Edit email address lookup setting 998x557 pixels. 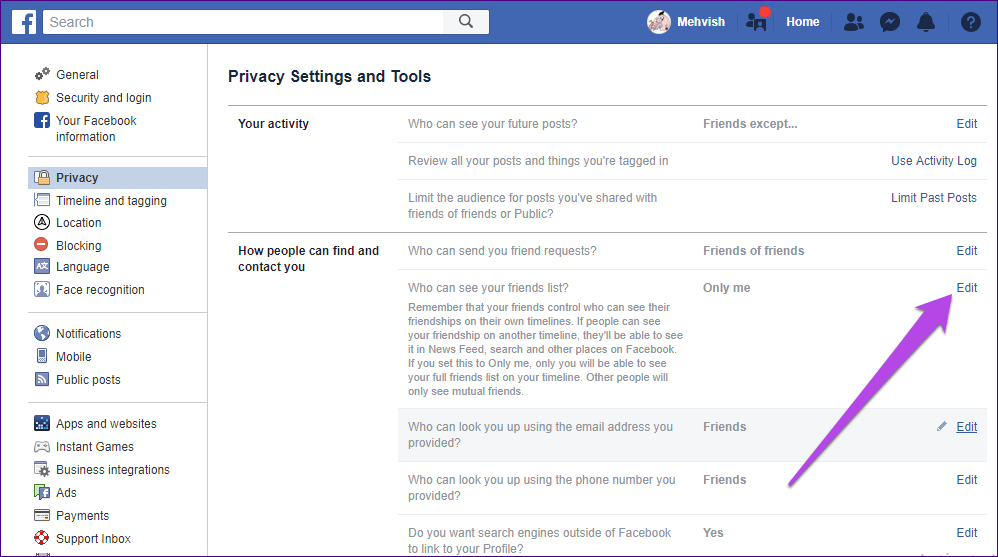(x=966, y=427)
